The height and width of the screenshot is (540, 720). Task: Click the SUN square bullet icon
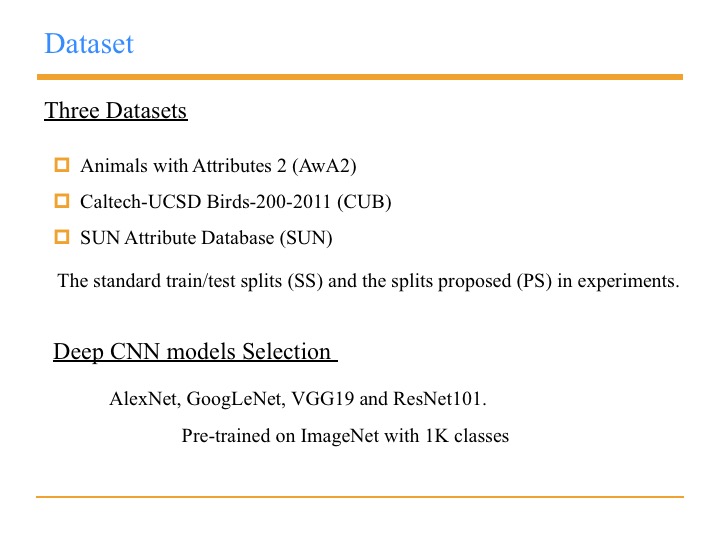[x=62, y=237]
